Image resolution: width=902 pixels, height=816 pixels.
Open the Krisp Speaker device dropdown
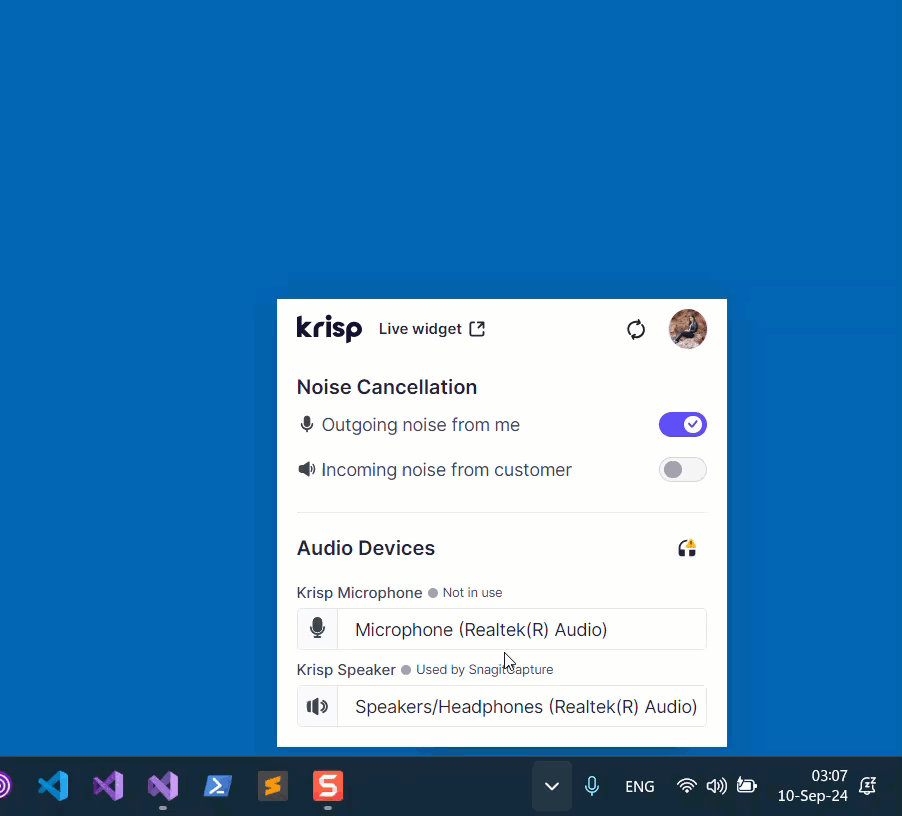[520, 707]
